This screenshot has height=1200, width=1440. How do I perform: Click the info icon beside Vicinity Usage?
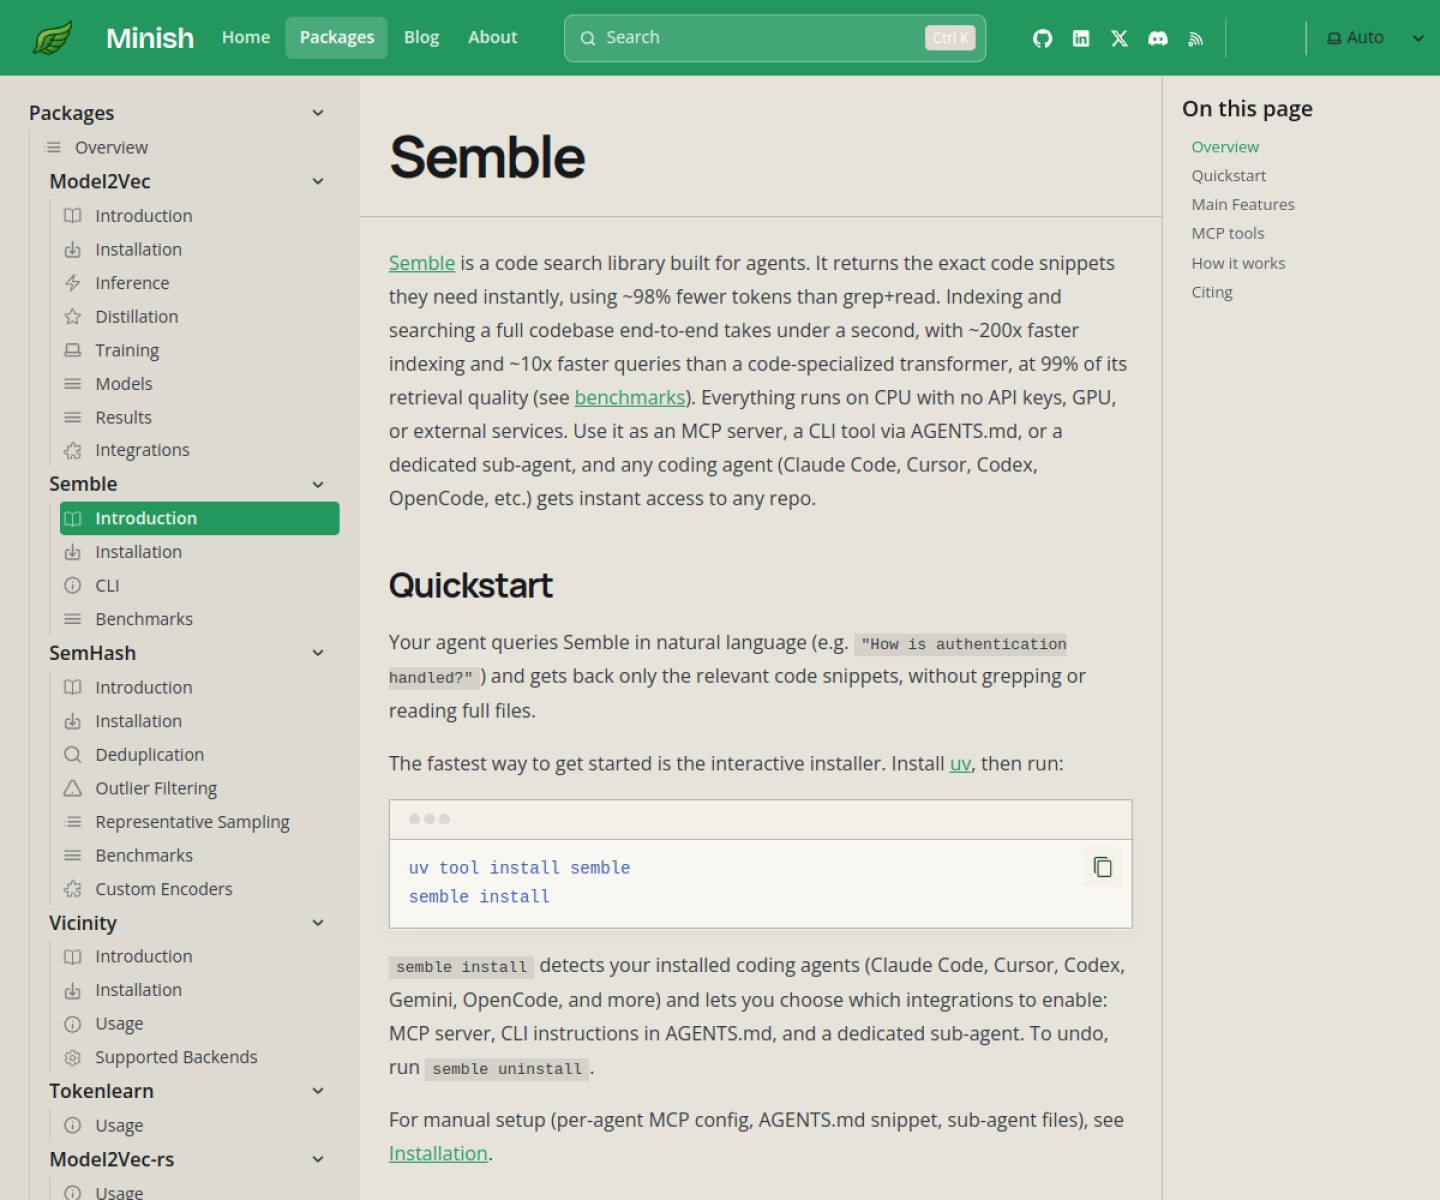[x=73, y=1024]
